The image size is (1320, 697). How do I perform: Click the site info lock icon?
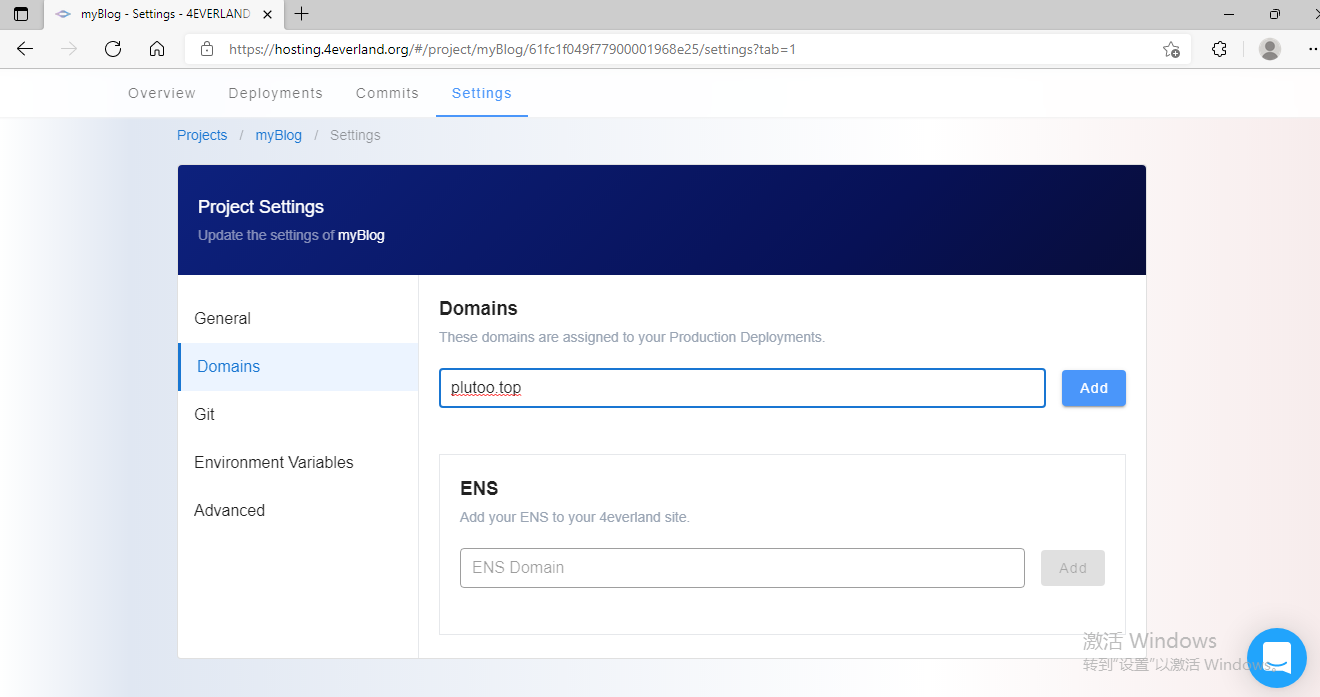(207, 49)
